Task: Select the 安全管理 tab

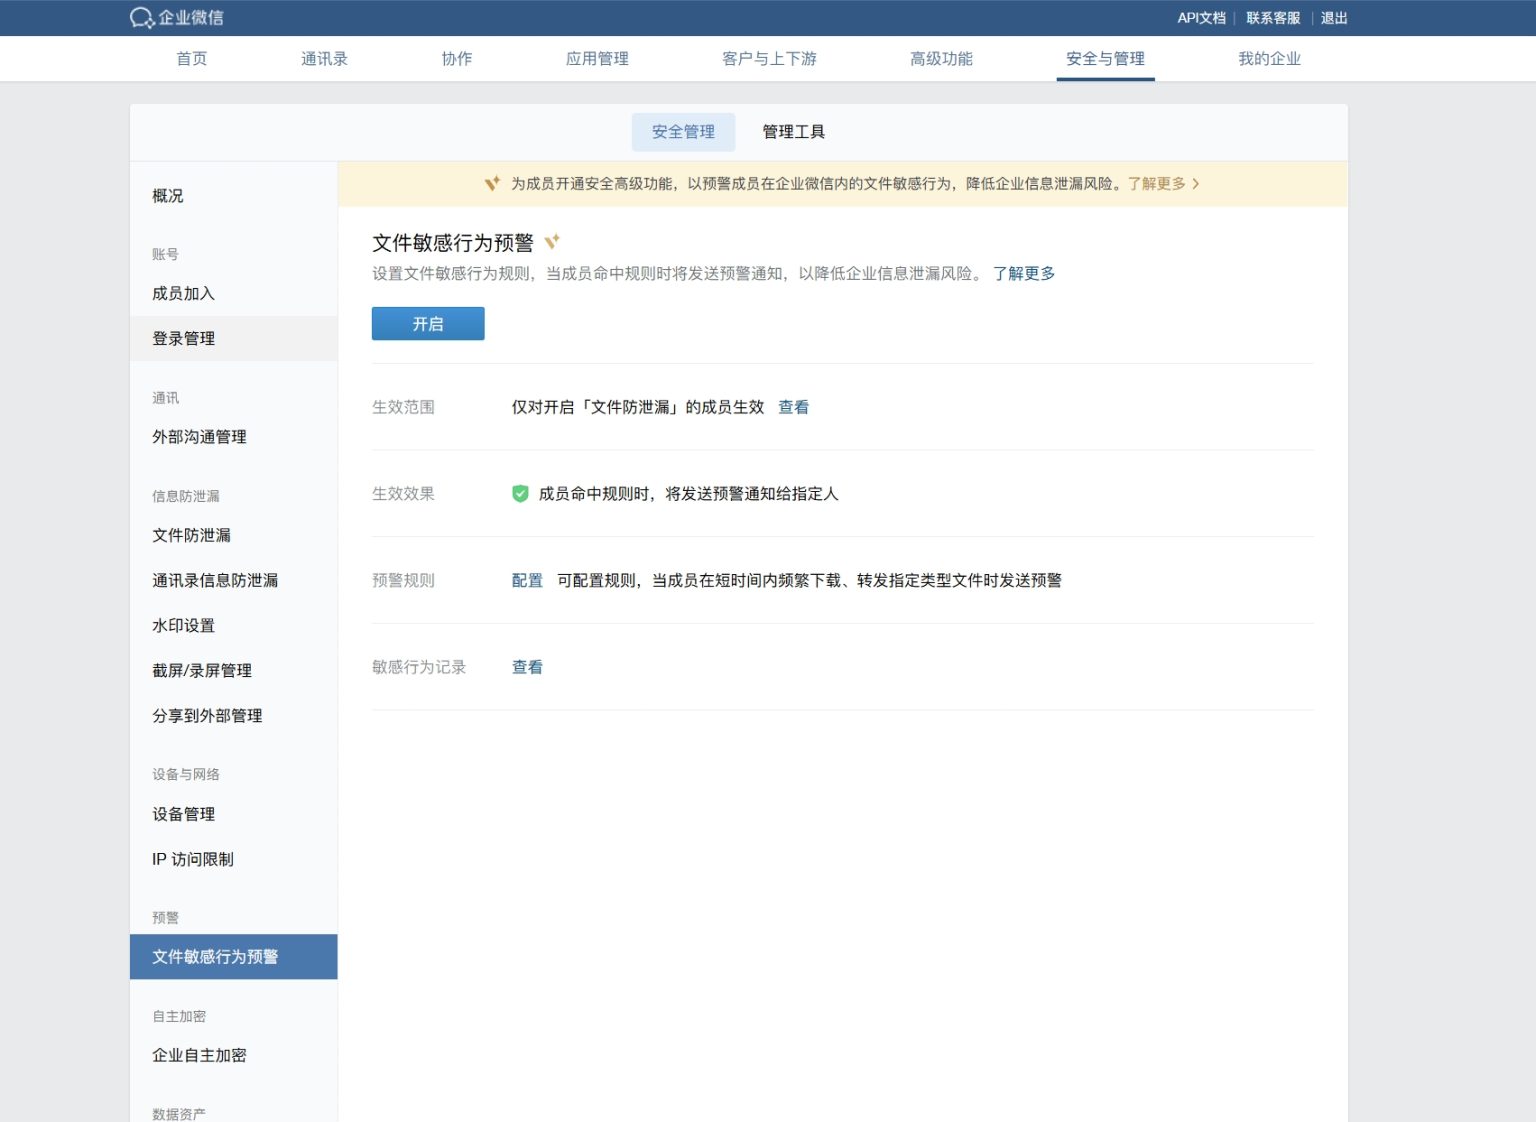Action: pos(683,132)
